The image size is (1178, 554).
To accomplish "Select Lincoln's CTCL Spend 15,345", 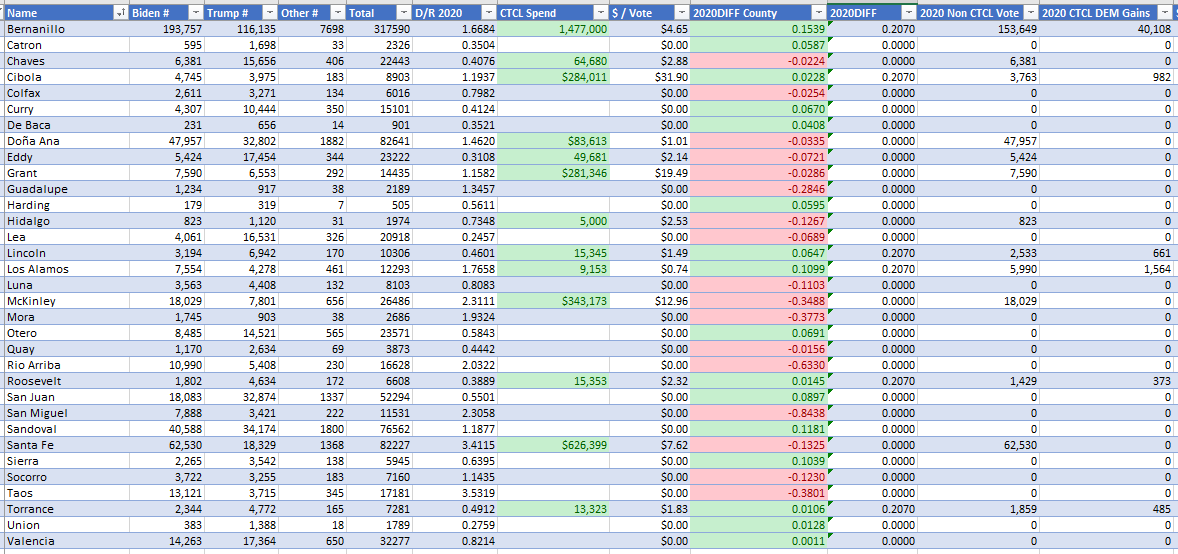I will [553, 253].
